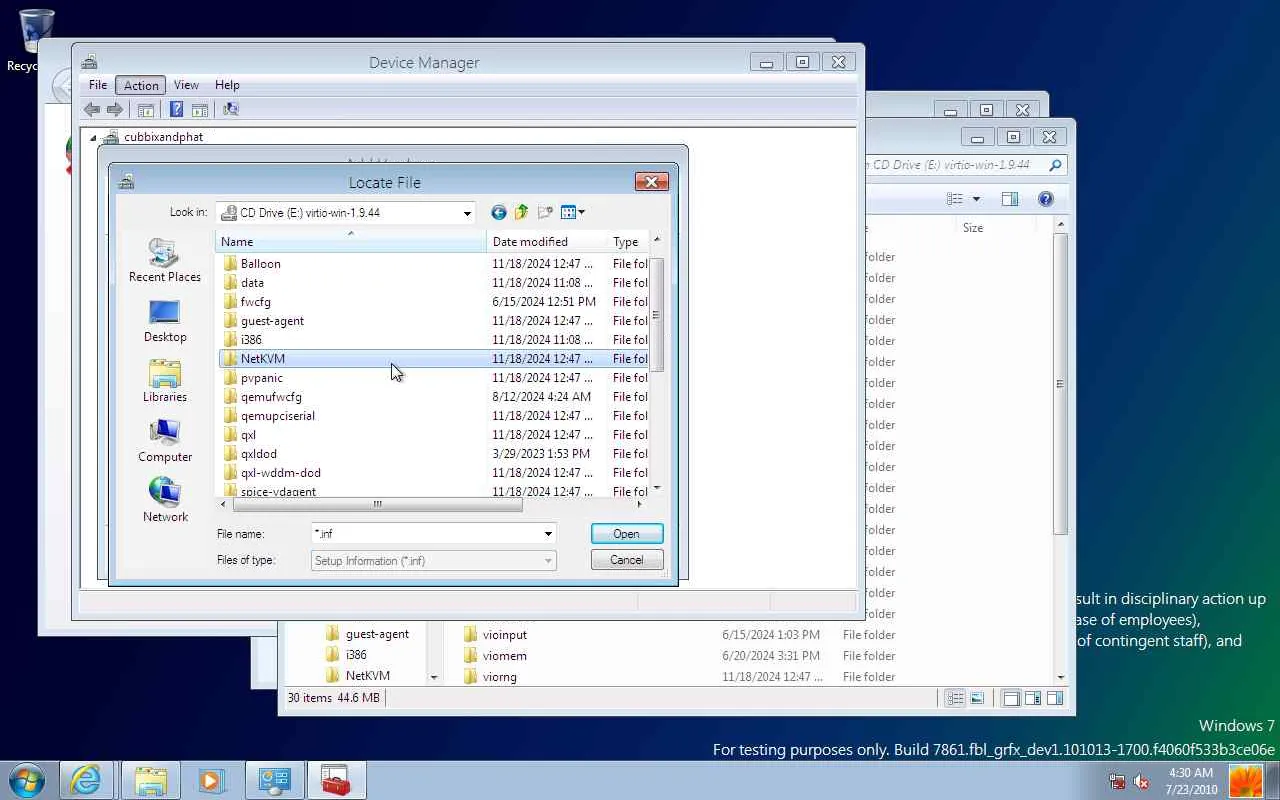
Task: Open the View menu in Device Manager
Action: click(x=186, y=85)
